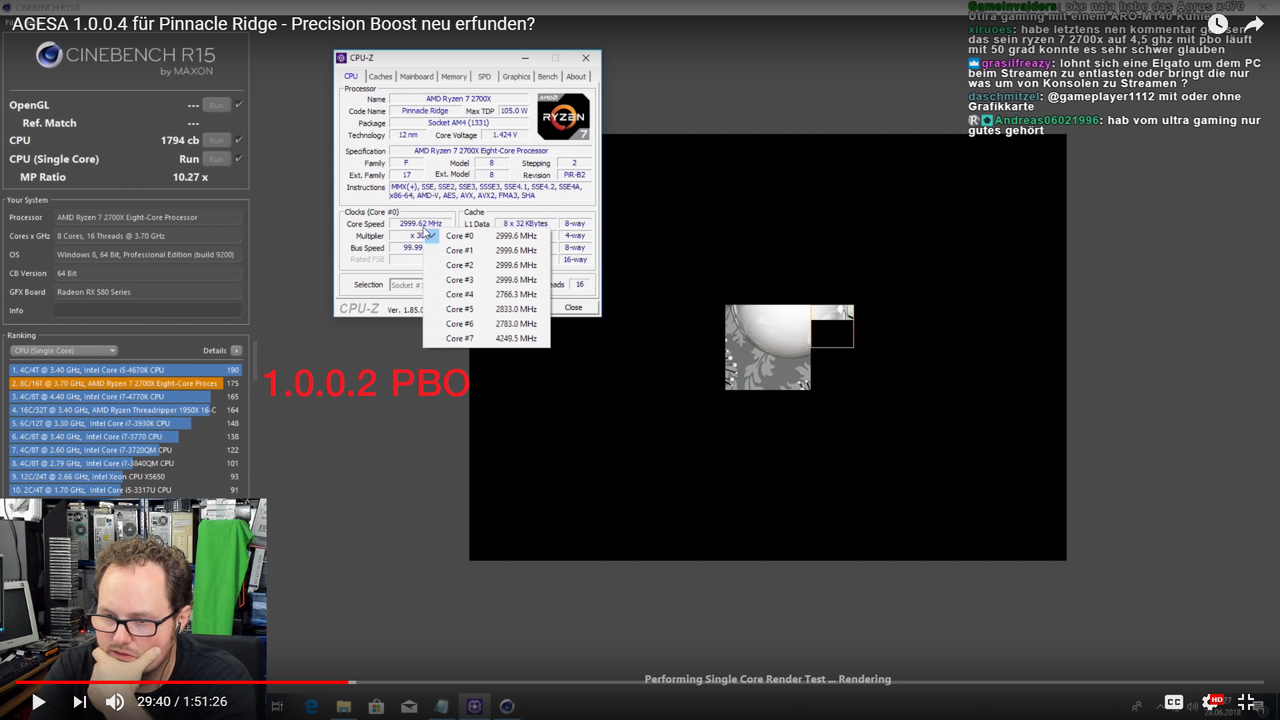Click Run button next to OpenGL
This screenshot has height=720, width=1280.
click(x=215, y=105)
